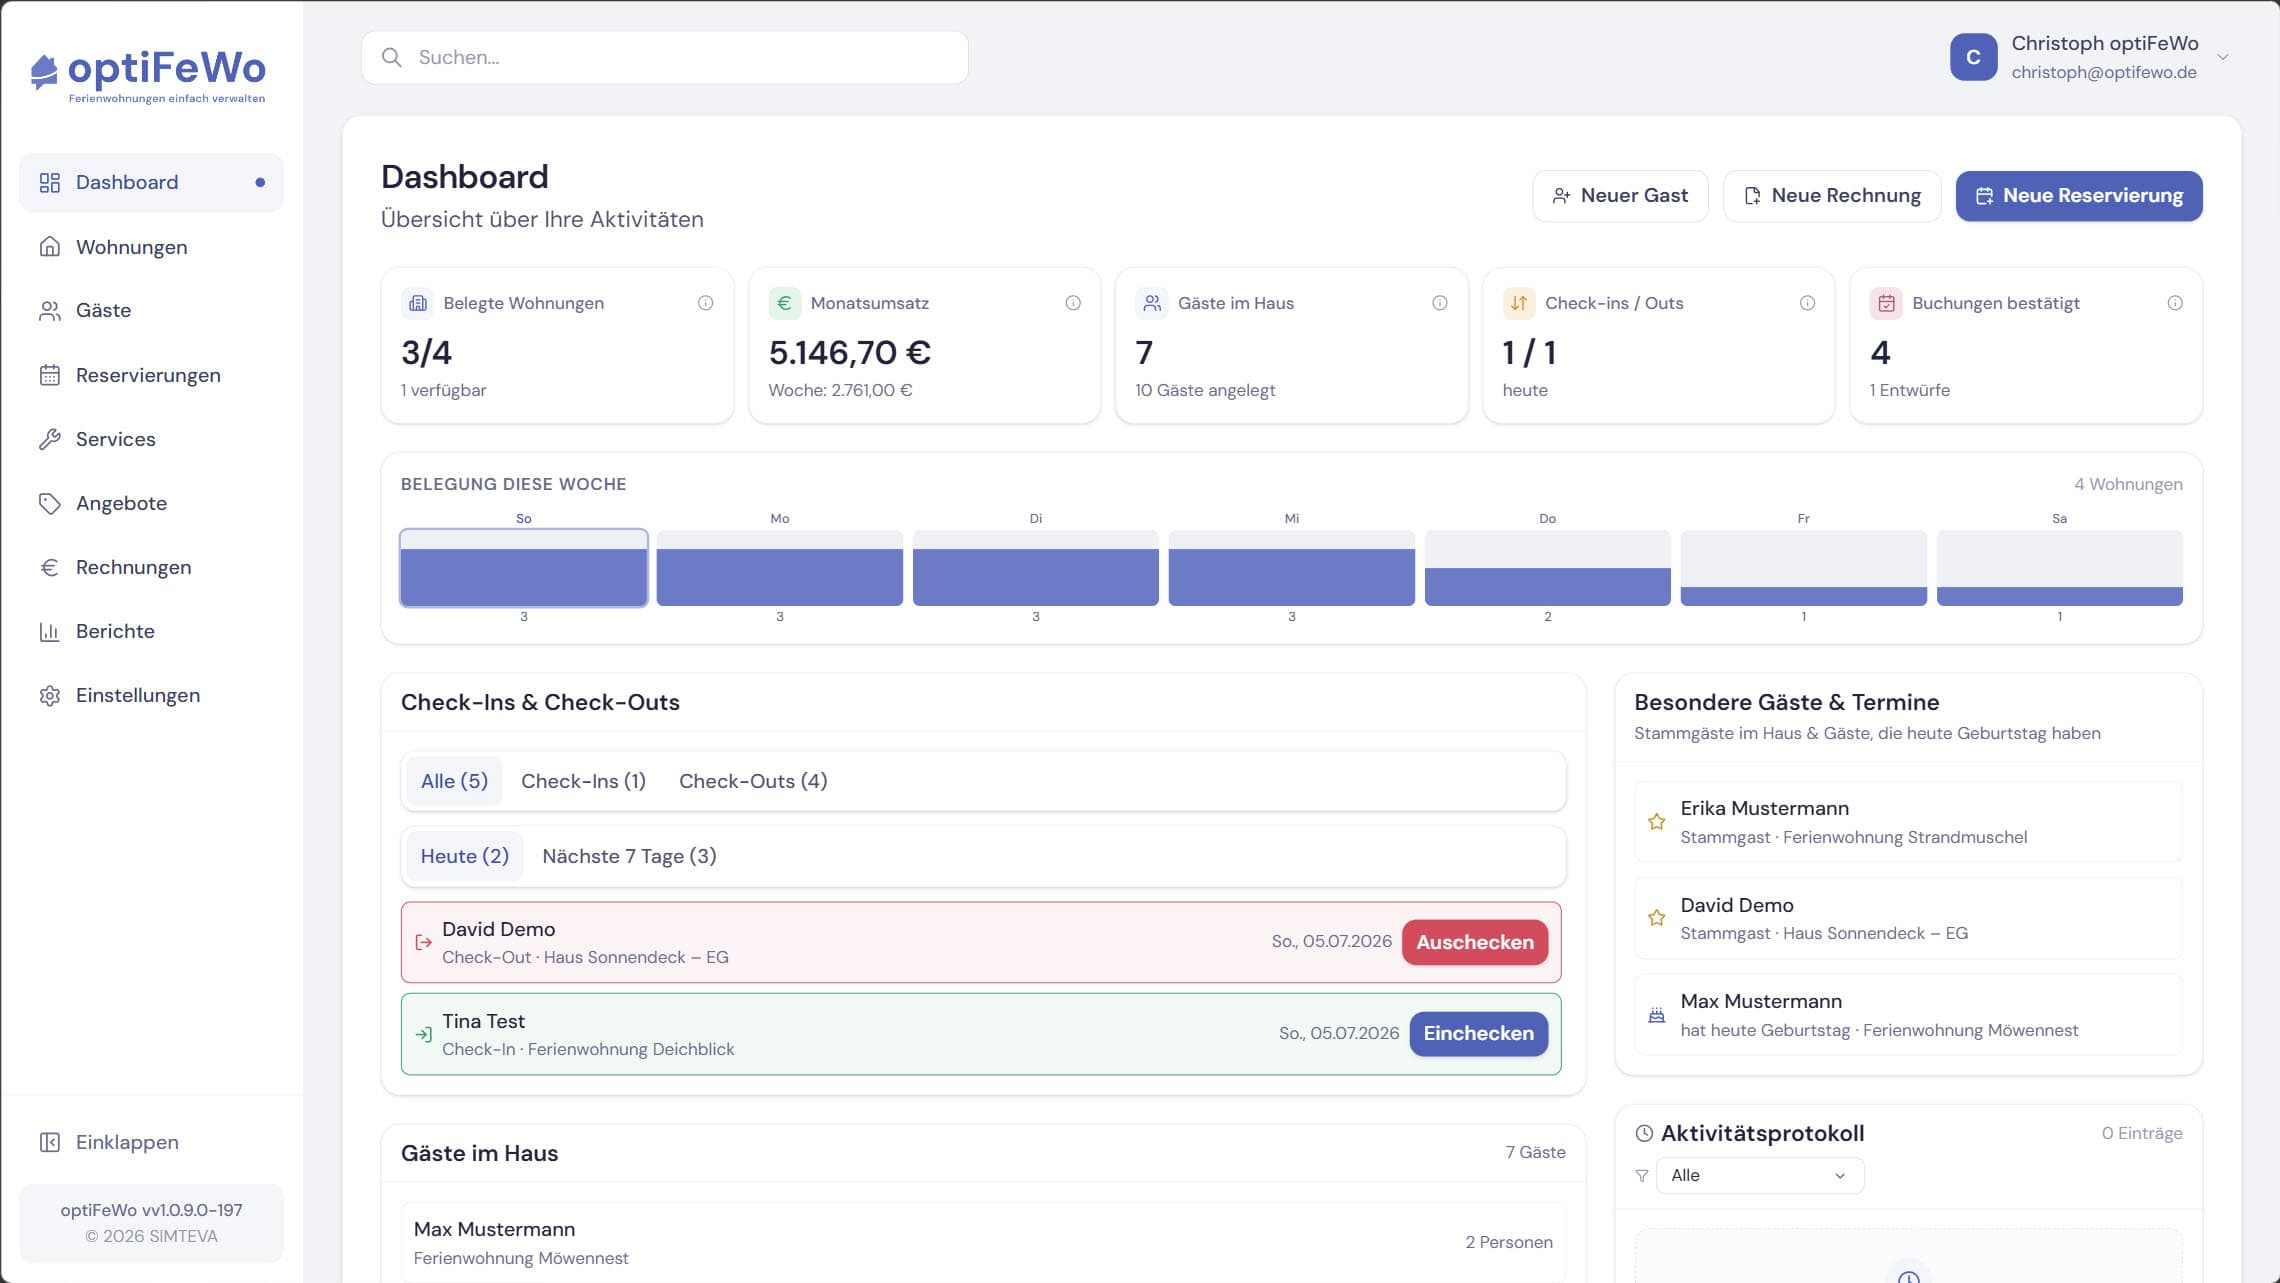Open Erika Mustermann Stammgast entry
Image resolution: width=2280 pixels, height=1283 pixels.
pyautogui.click(x=1908, y=822)
